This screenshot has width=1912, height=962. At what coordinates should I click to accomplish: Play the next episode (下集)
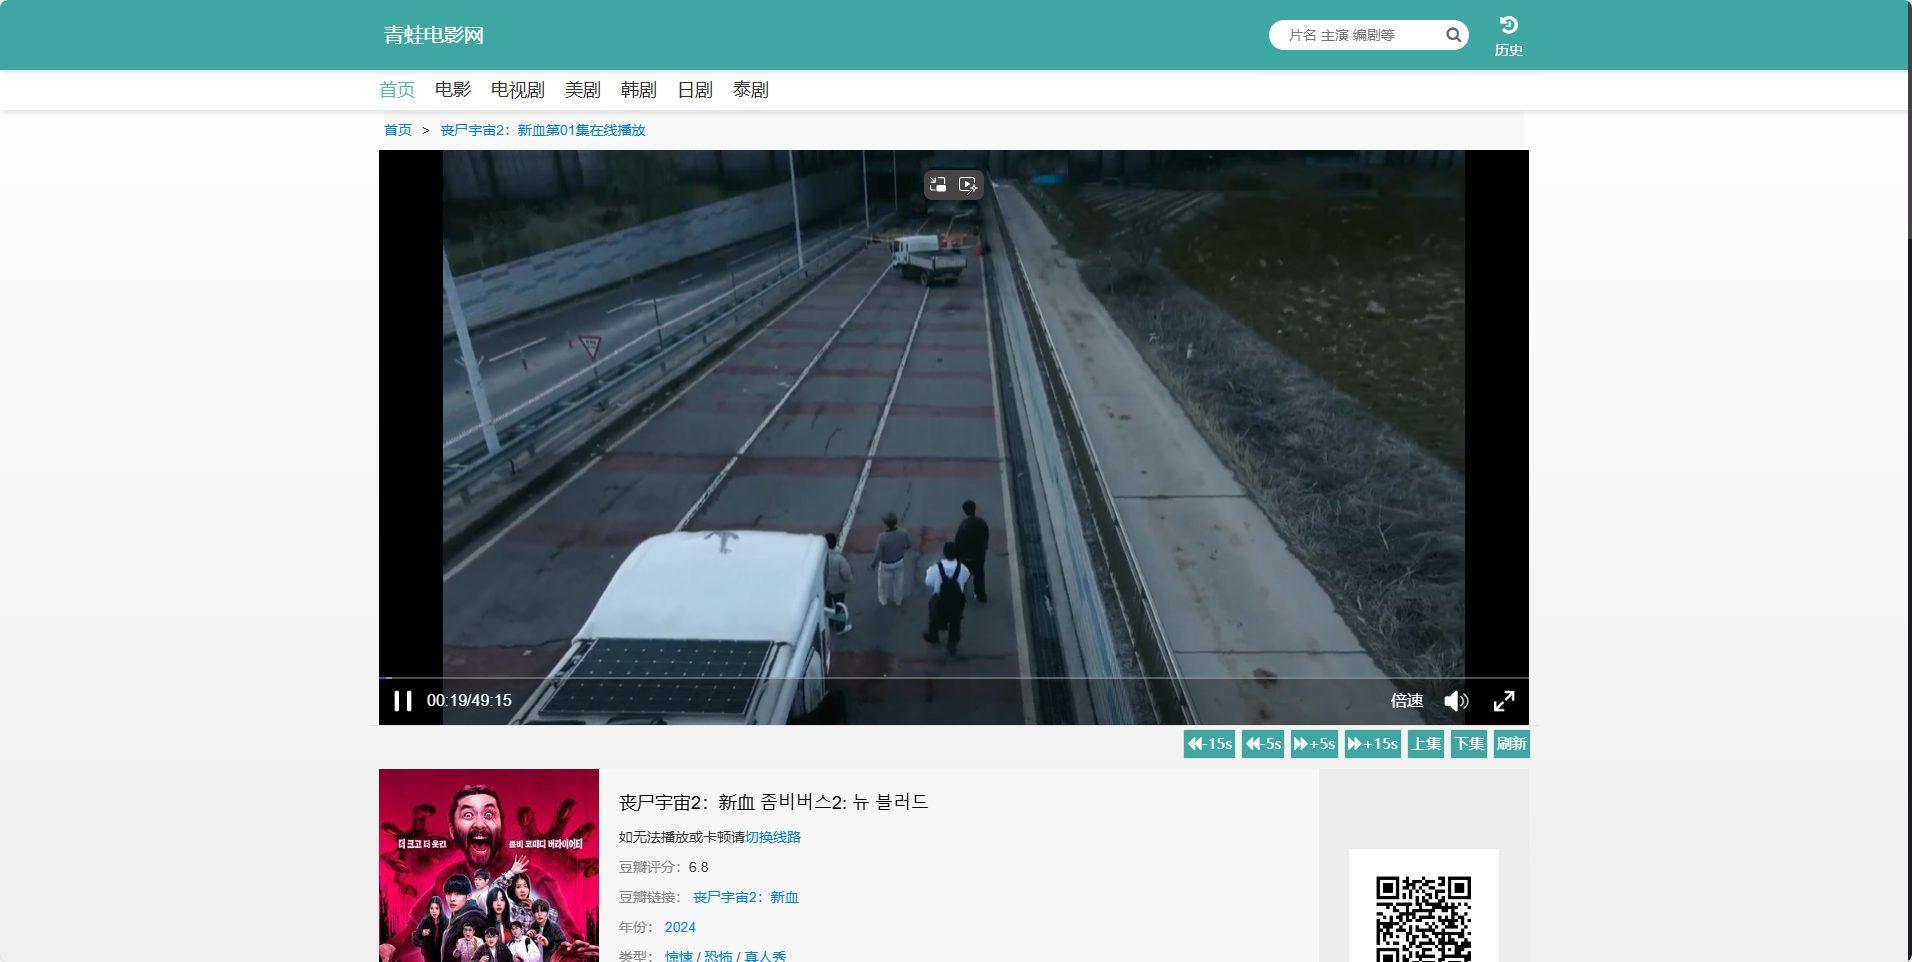(1468, 744)
